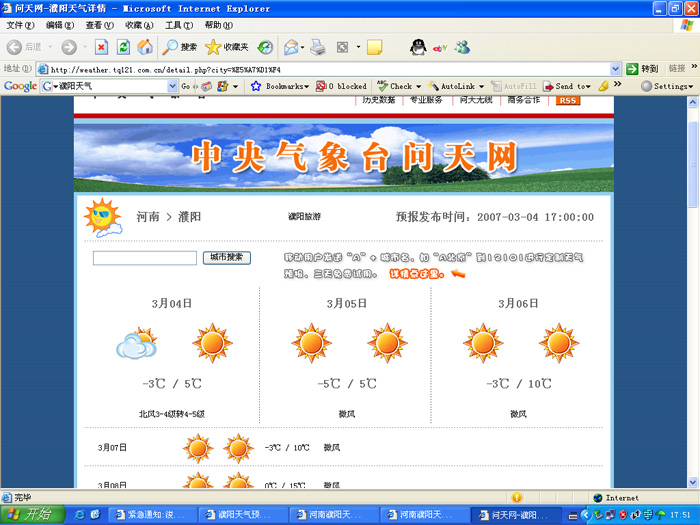Open the 编辑(E) menu
The height and width of the screenshot is (525, 700).
(x=60, y=25)
